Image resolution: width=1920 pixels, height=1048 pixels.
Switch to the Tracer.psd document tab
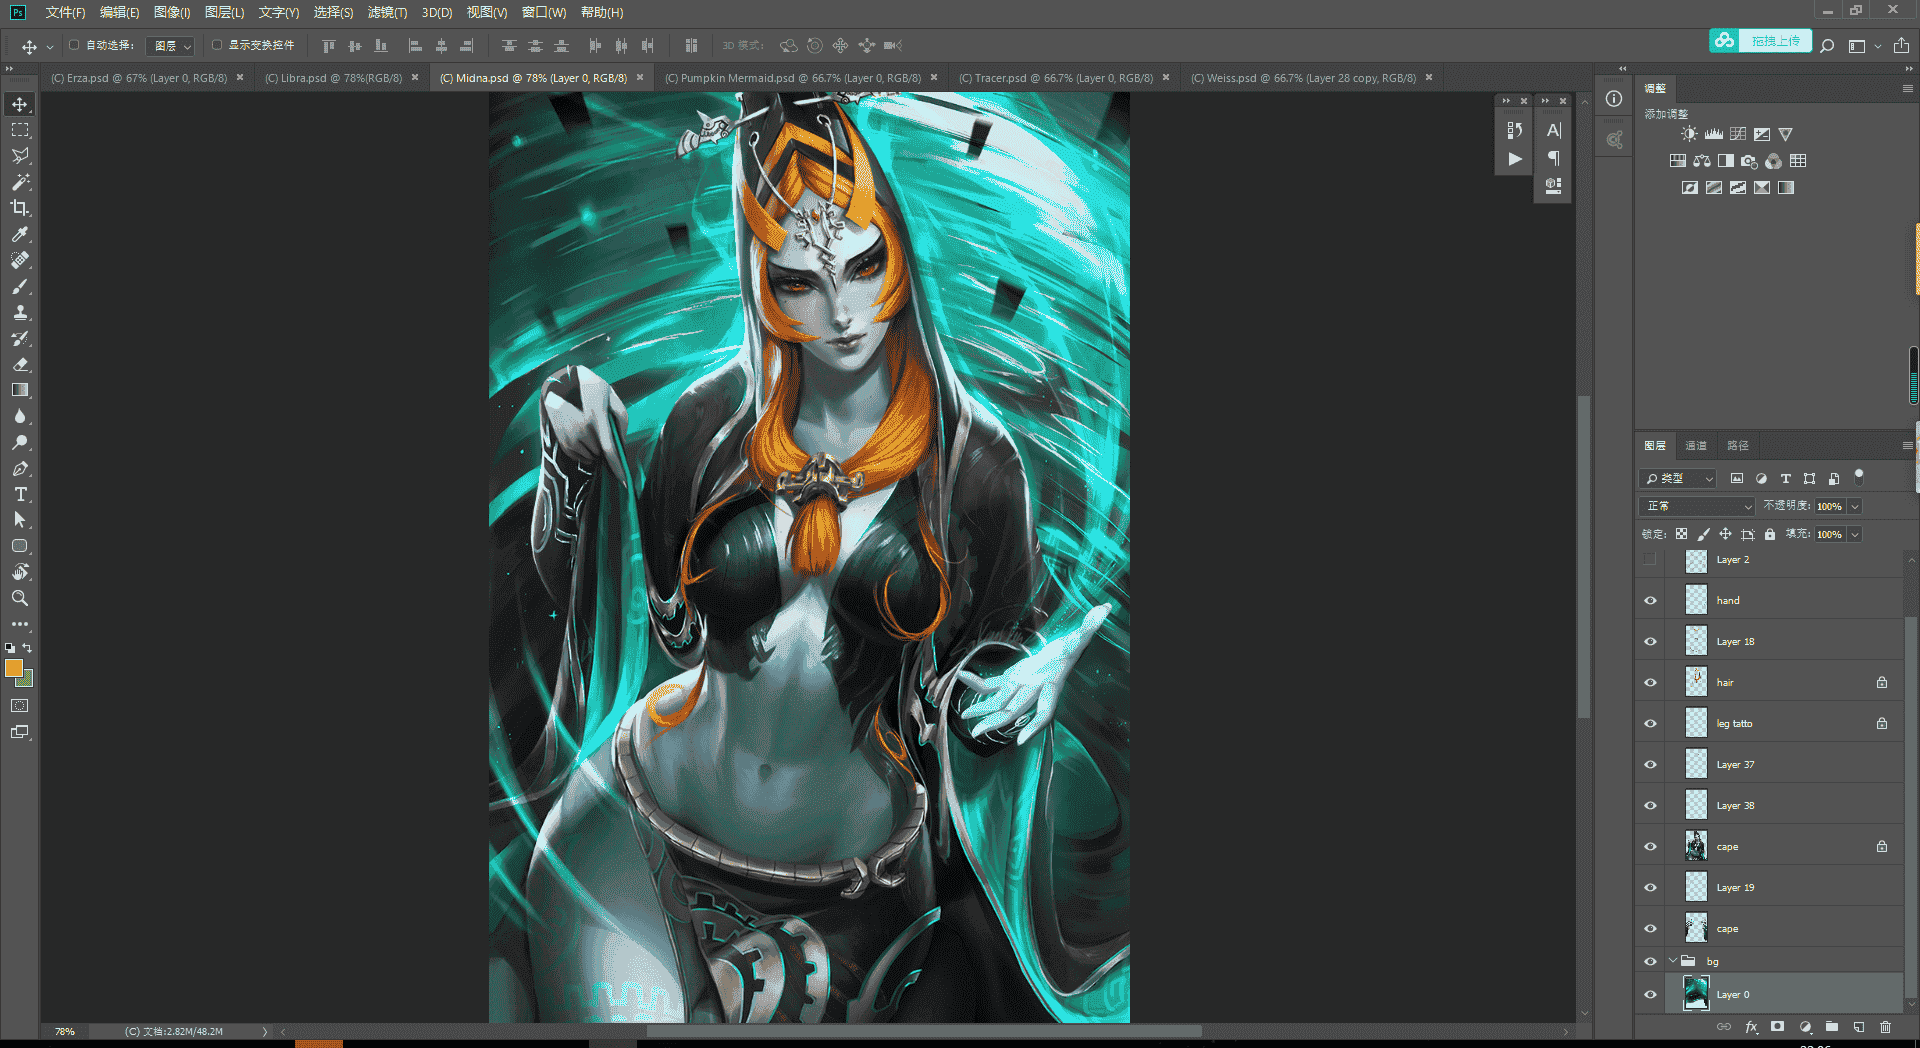coord(1056,78)
